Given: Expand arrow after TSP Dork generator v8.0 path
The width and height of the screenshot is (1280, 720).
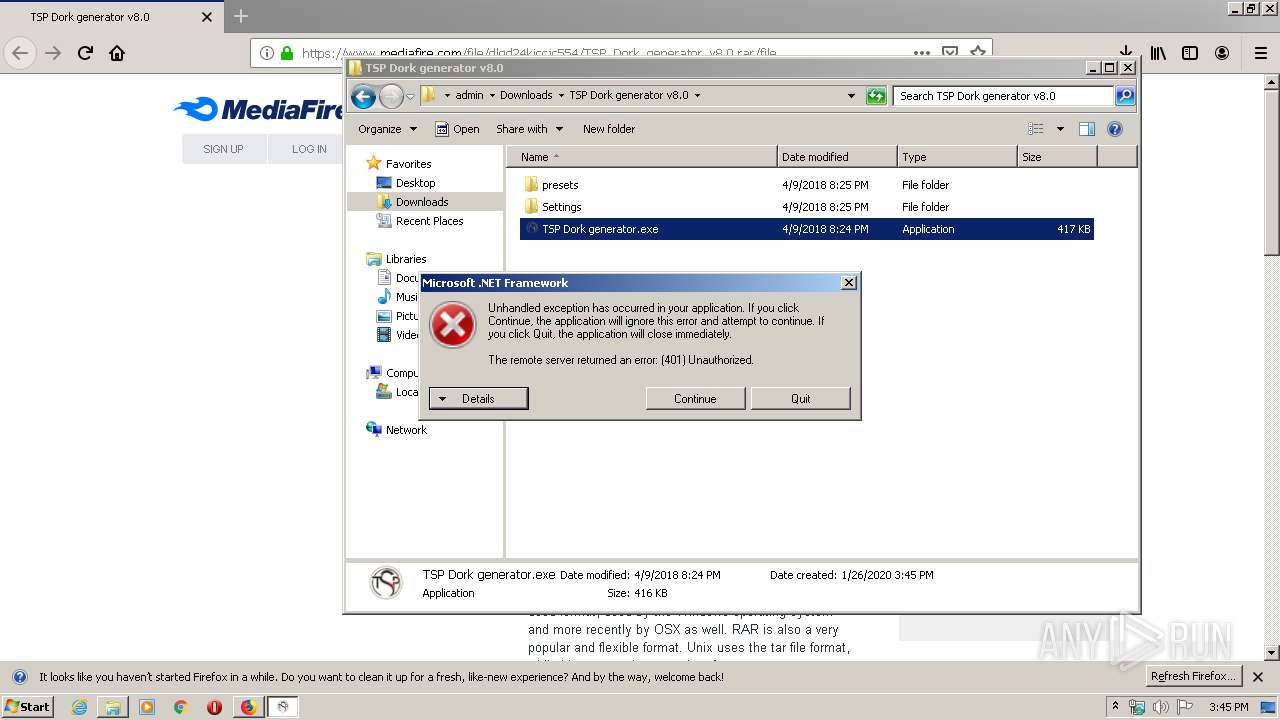Looking at the screenshot, I should (697, 96).
